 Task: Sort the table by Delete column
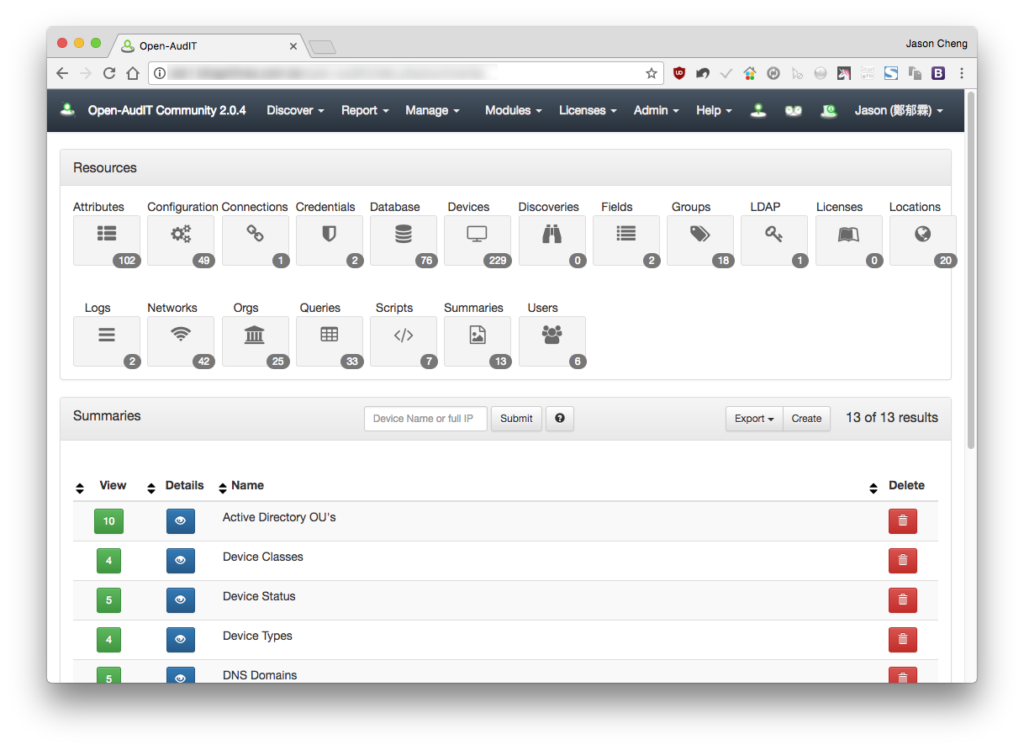873,488
